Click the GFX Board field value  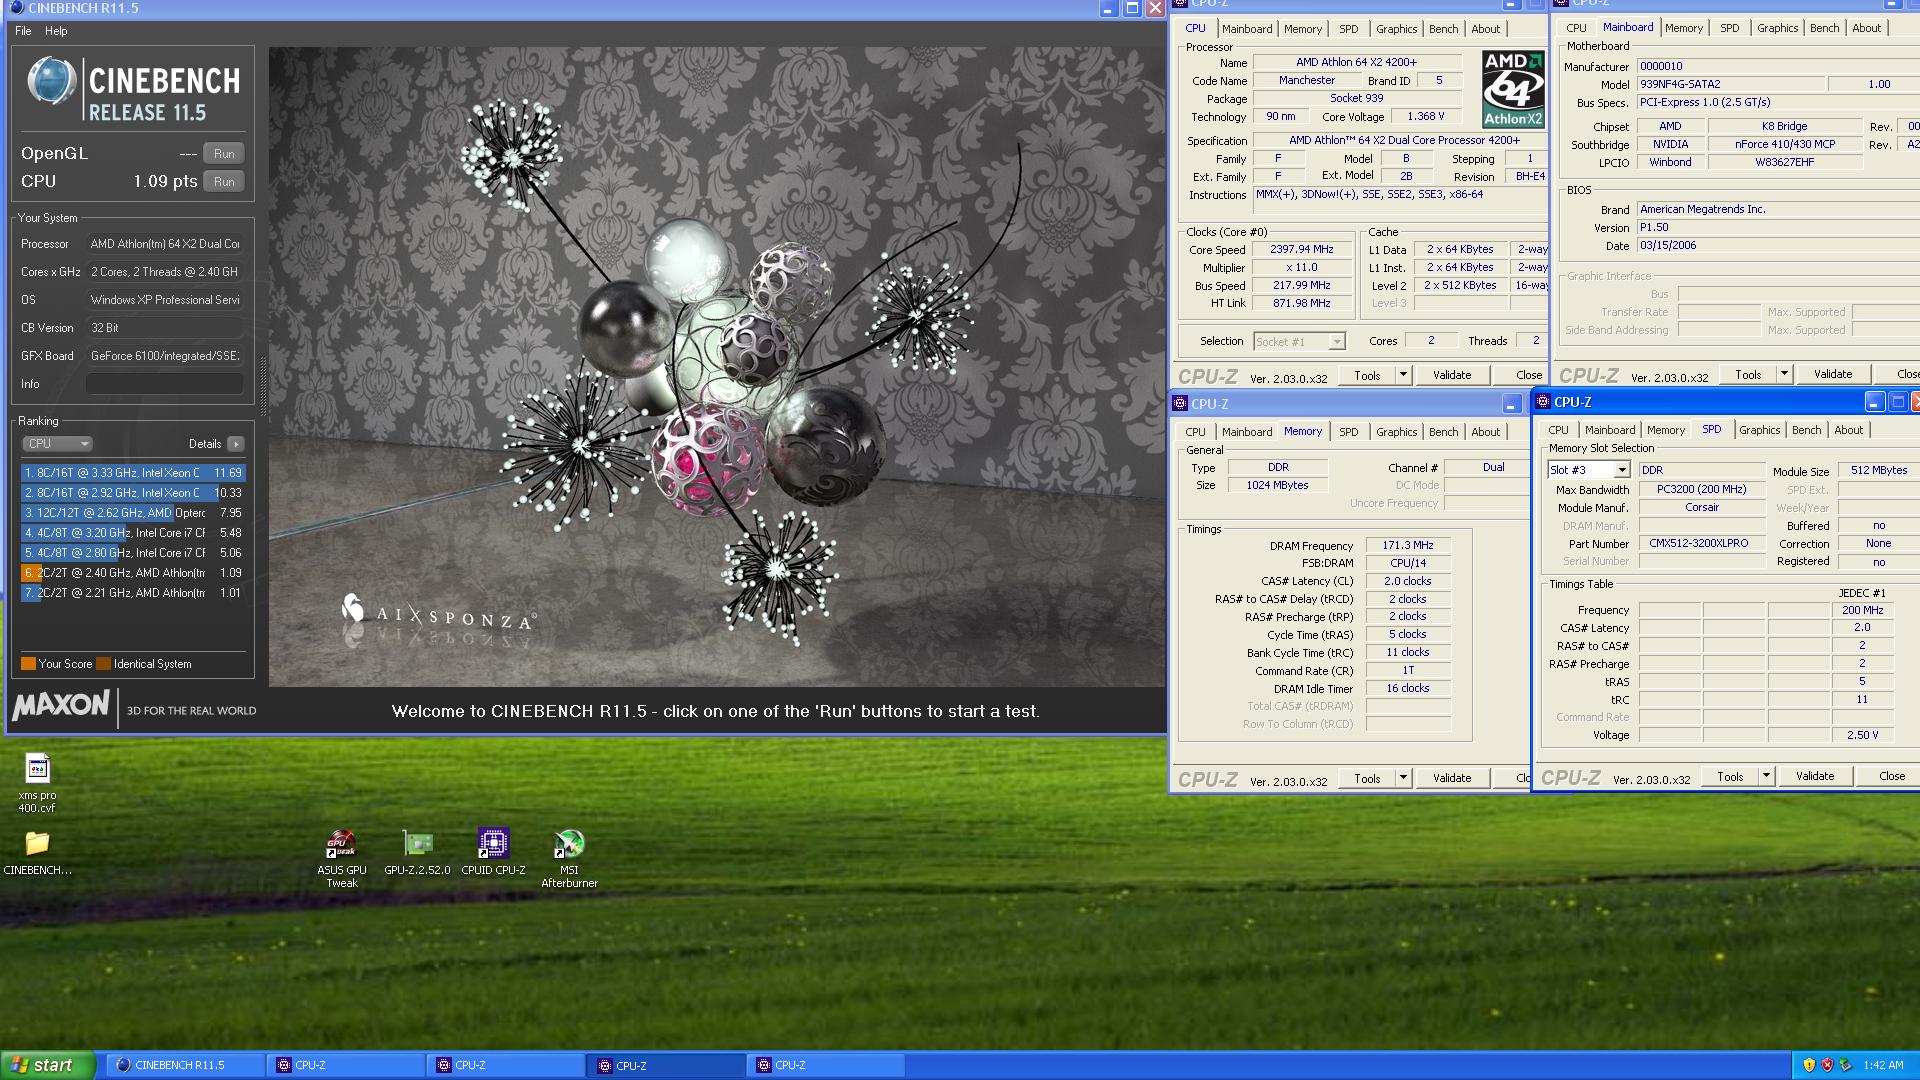[x=164, y=356]
